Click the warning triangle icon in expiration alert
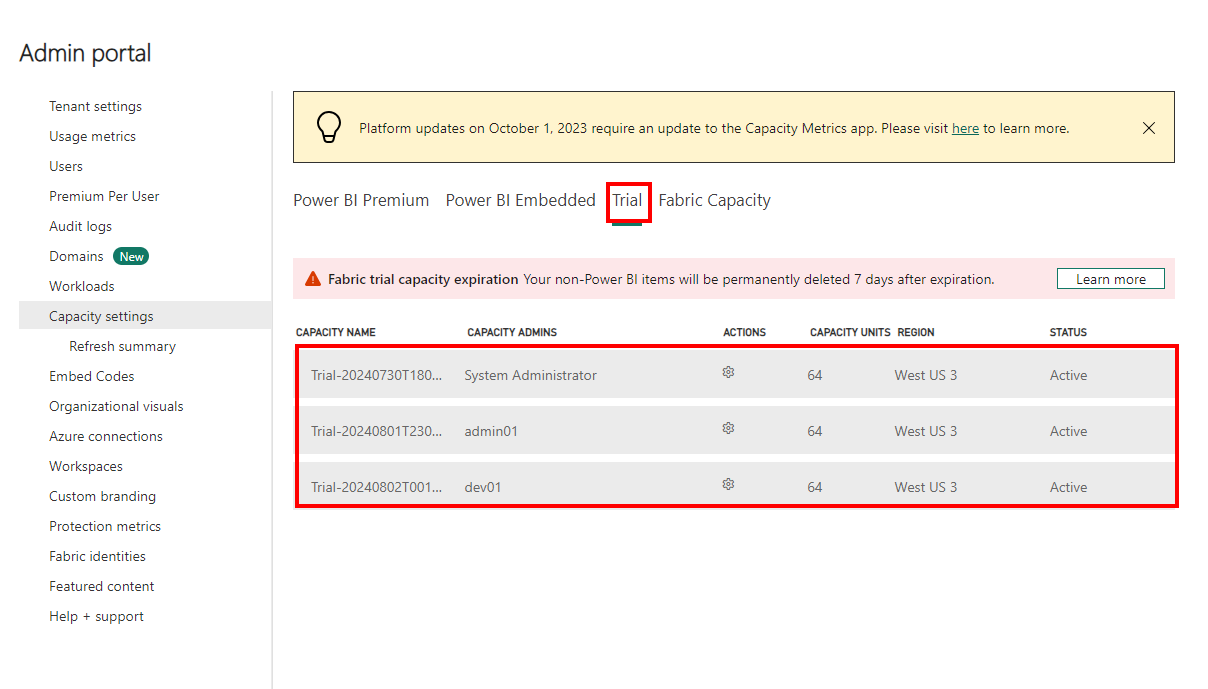Image resolution: width=1208 pixels, height=689 pixels. [313, 279]
